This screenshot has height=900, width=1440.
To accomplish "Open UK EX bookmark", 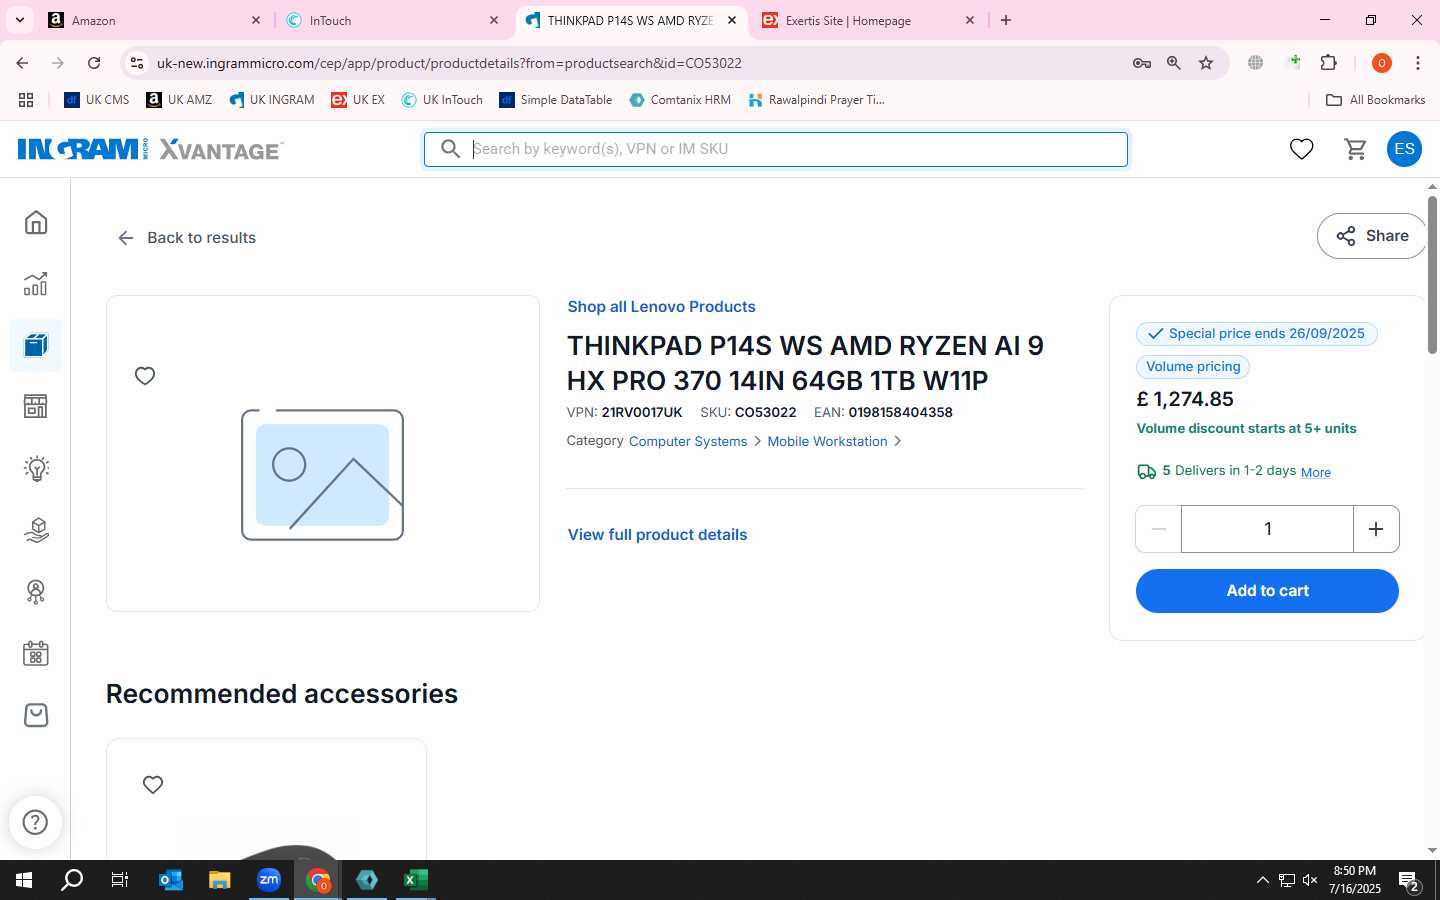I will point(358,100).
